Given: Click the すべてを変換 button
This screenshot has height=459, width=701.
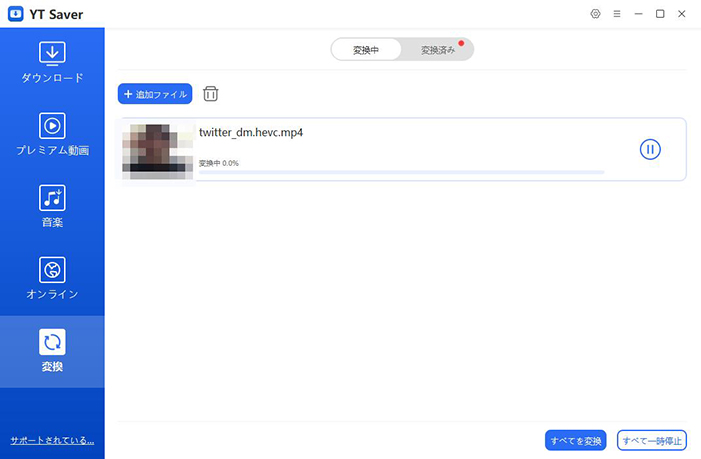Looking at the screenshot, I should (x=576, y=441).
